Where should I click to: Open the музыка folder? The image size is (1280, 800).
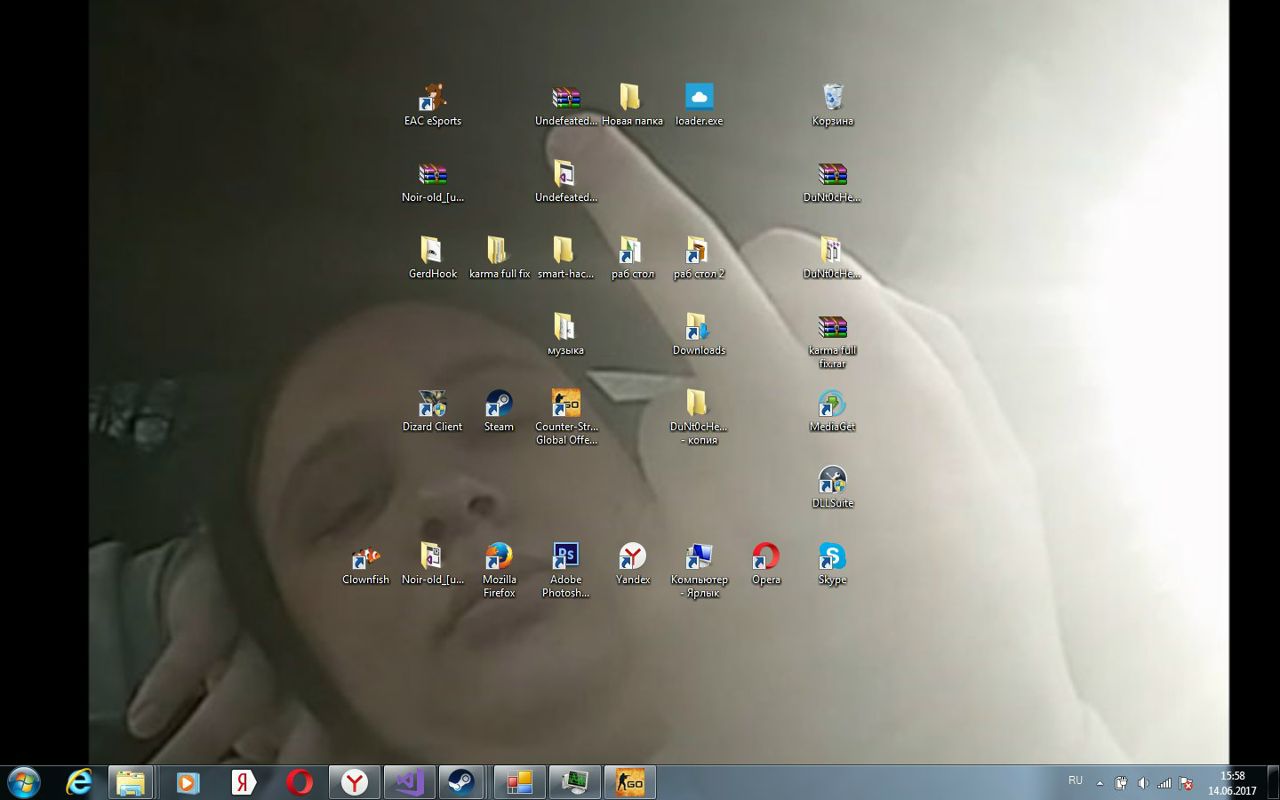565,328
